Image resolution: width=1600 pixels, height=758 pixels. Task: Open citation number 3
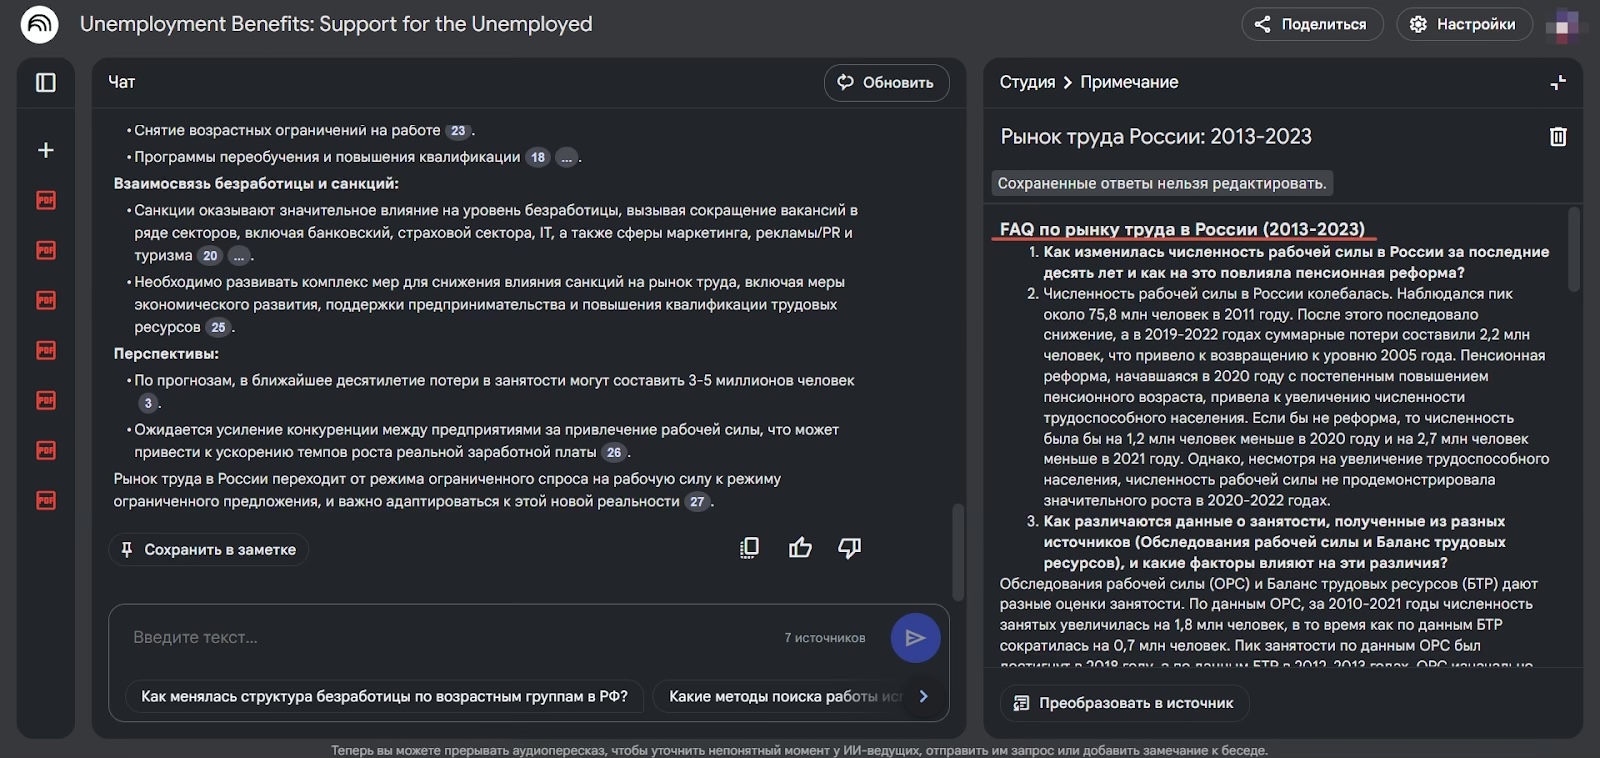(148, 403)
